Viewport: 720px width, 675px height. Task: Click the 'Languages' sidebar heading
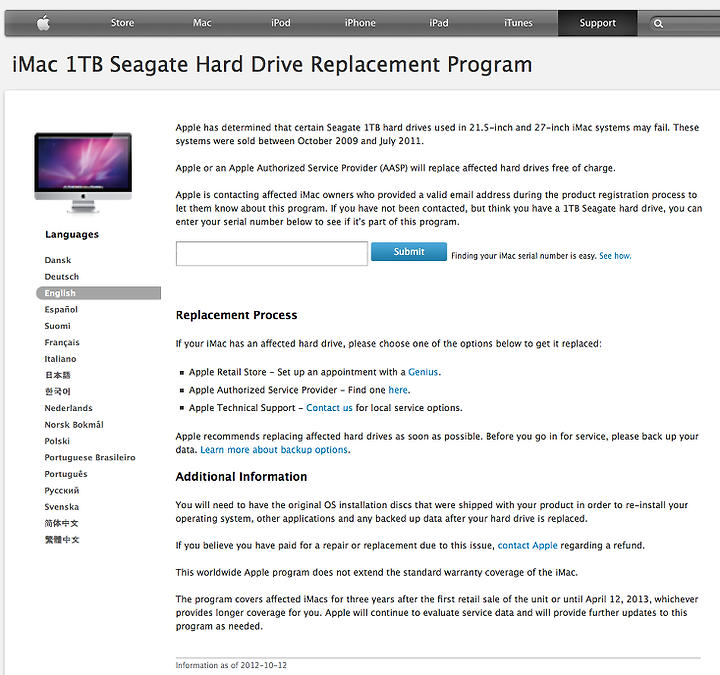tap(72, 234)
